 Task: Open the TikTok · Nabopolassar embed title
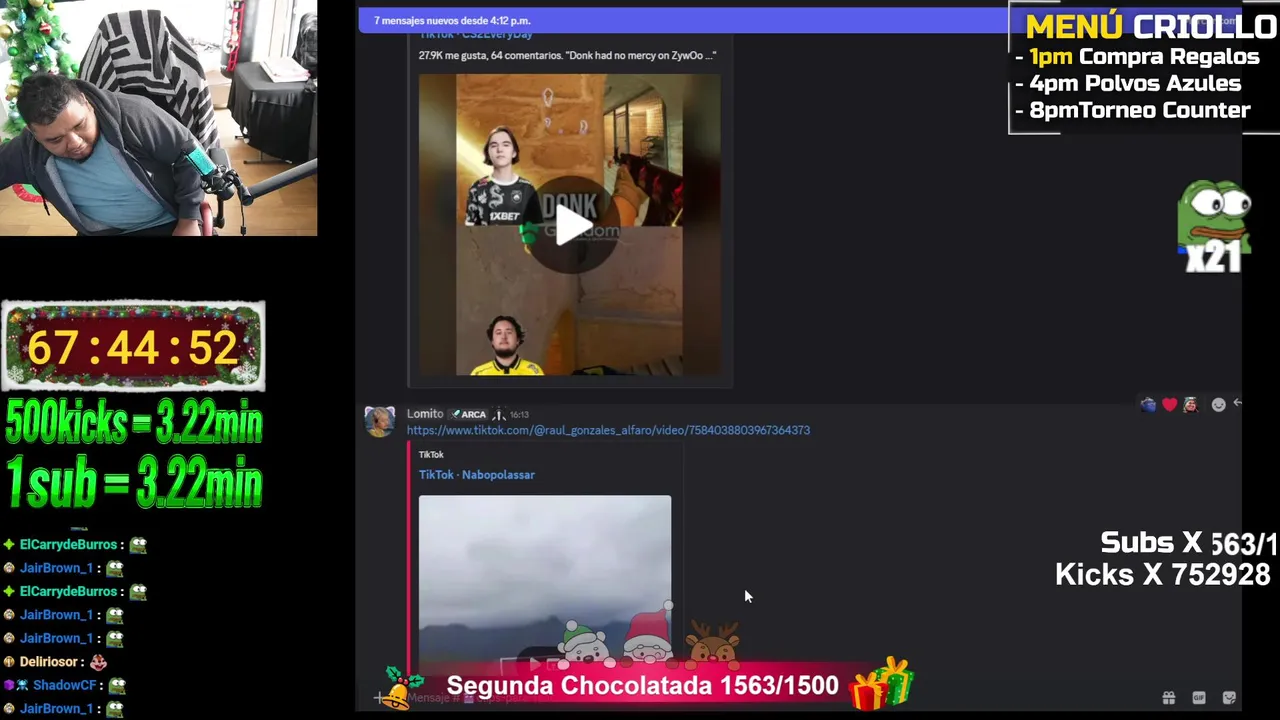(x=477, y=475)
